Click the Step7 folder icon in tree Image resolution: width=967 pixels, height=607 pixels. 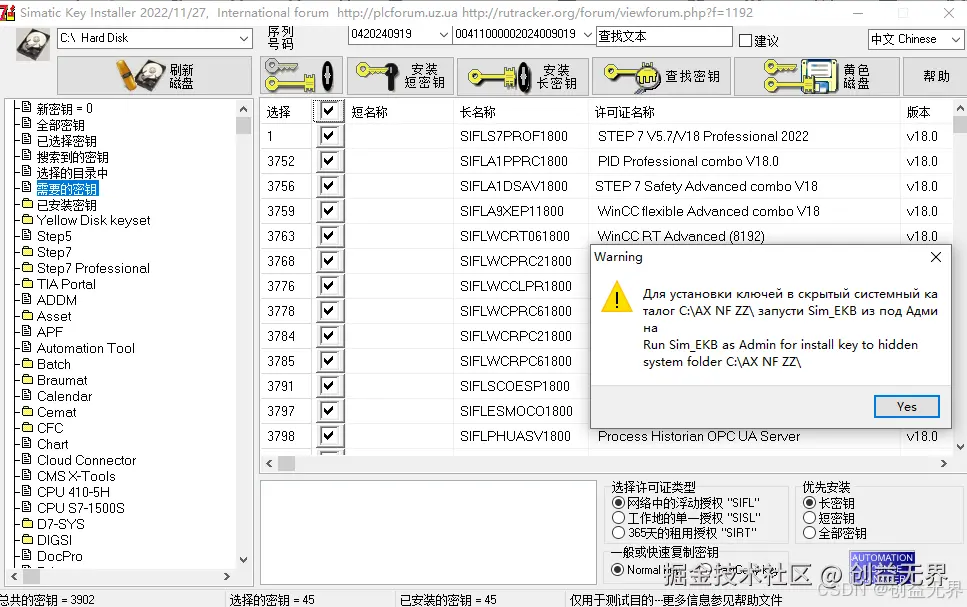click(27, 251)
